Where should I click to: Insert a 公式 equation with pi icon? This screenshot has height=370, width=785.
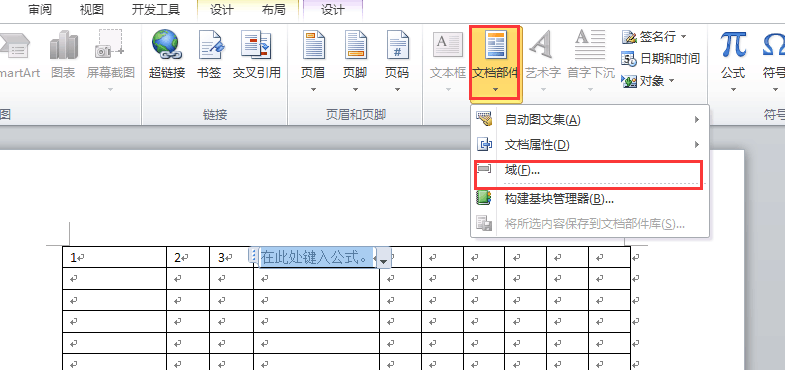[x=733, y=60]
